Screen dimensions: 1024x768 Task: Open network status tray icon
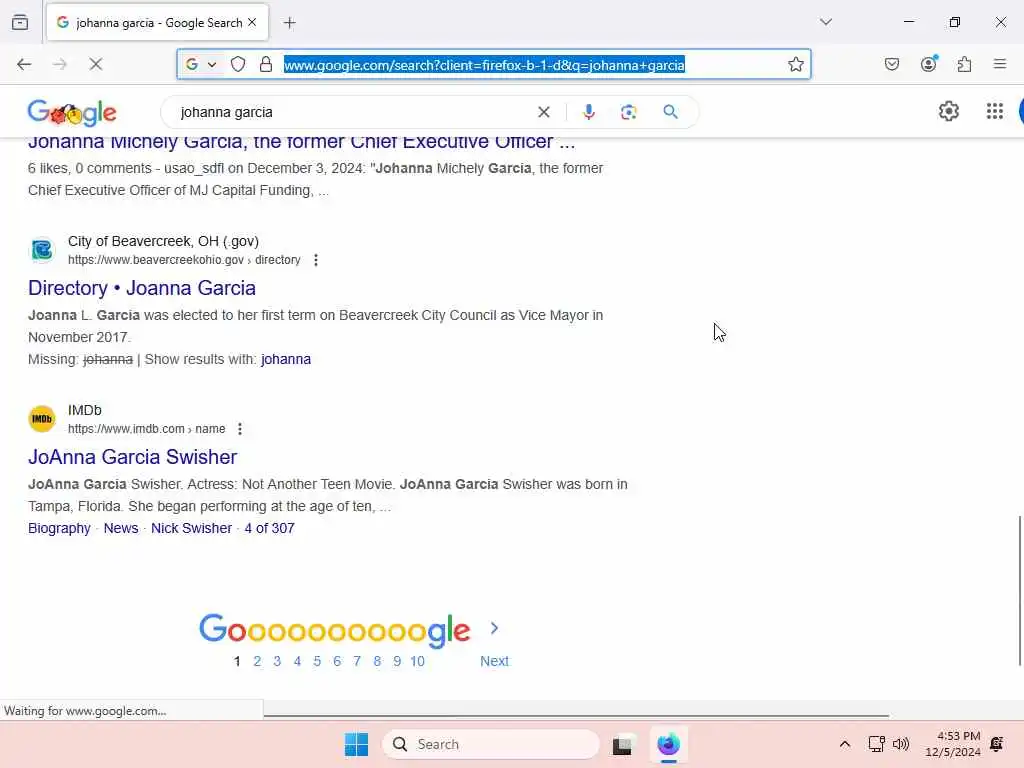point(876,744)
